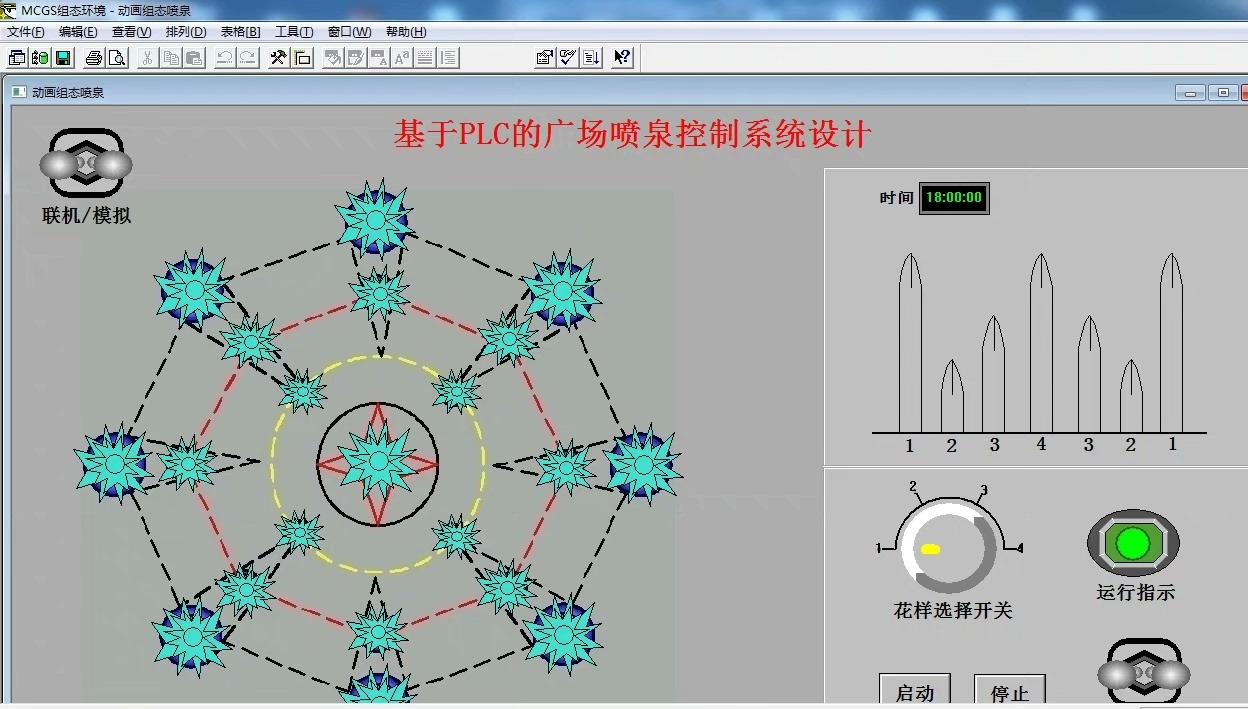This screenshot has height=709, width=1248.
Task: Select position 4 on the rotary switch
Action: coord(1019,548)
